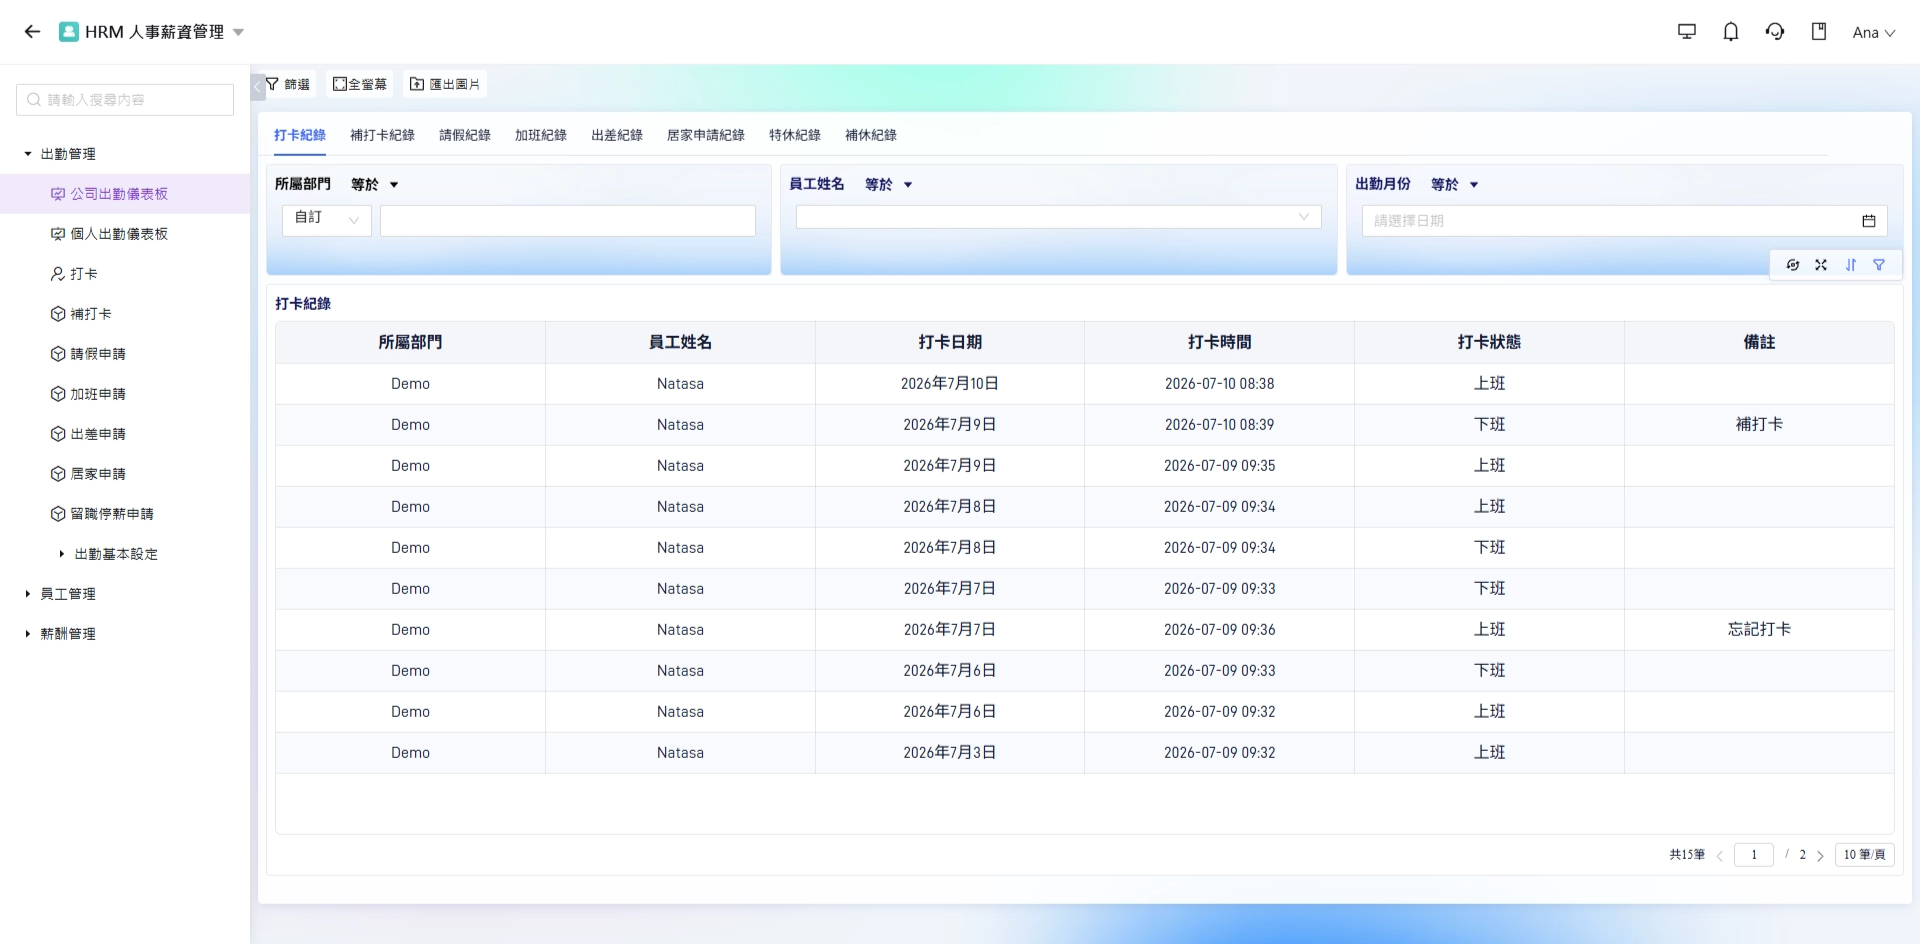
Task: Click the sort arrows icon in the filter toolbar
Action: pyautogui.click(x=1851, y=265)
